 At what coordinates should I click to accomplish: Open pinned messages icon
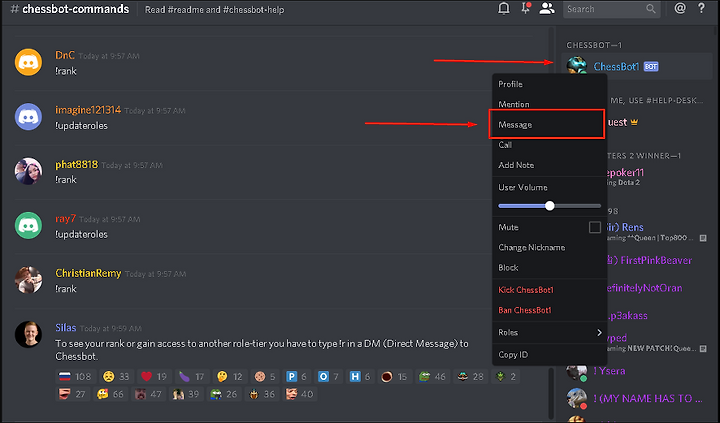526,8
